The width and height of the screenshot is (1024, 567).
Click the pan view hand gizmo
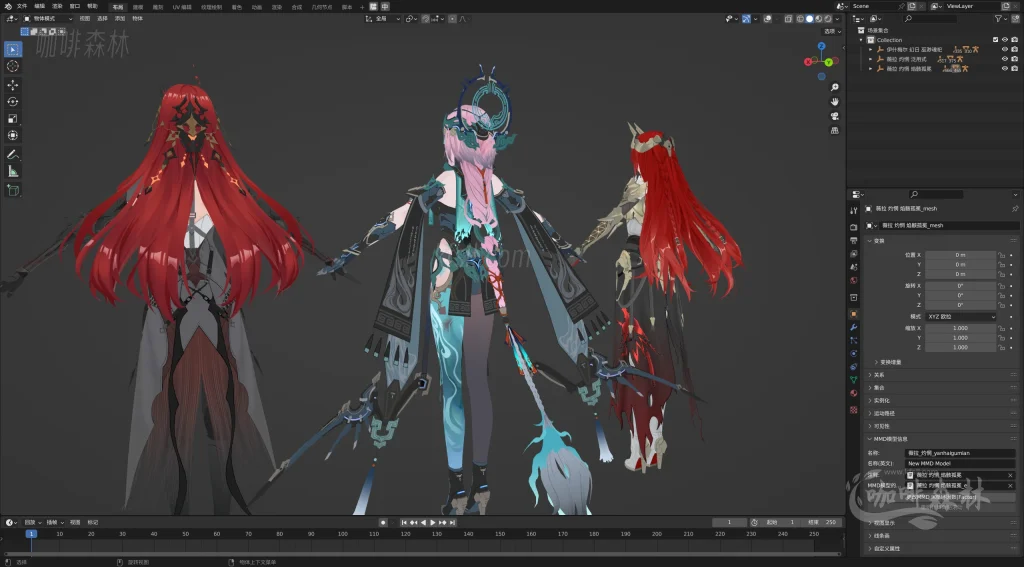(835, 101)
